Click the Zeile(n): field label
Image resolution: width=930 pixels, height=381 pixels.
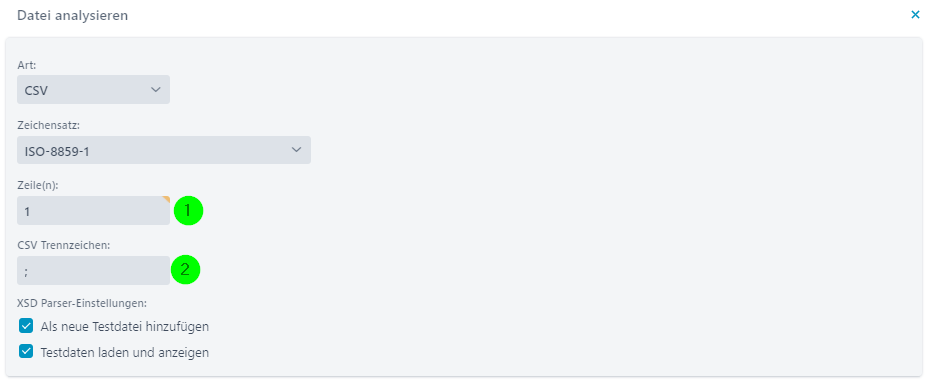click(38, 185)
